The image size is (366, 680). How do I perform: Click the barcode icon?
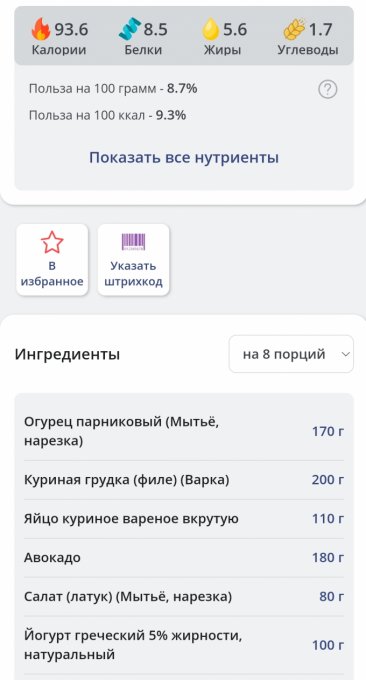pos(133,242)
